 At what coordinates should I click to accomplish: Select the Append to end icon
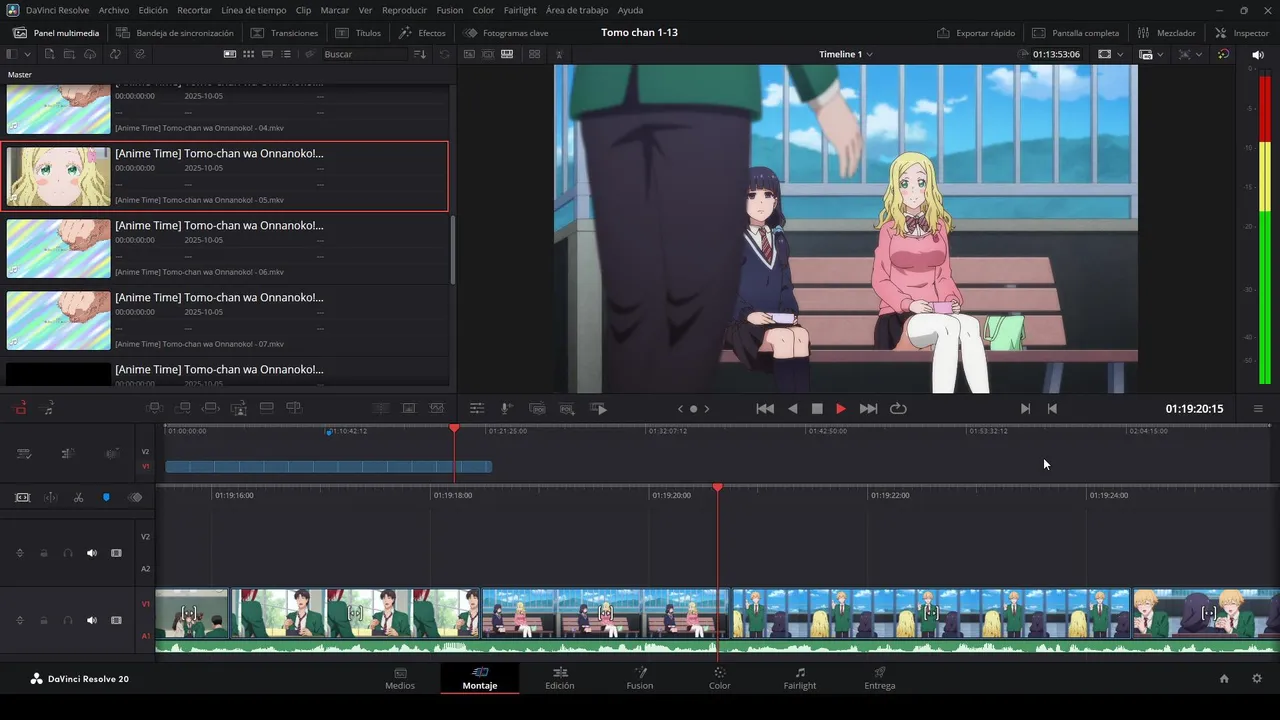coord(183,408)
